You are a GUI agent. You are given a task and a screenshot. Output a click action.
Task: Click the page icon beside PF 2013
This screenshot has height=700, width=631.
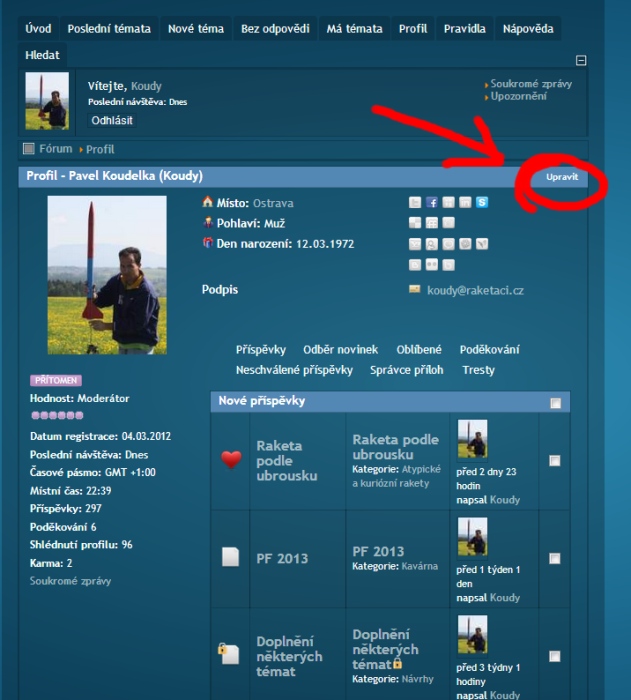pyautogui.click(x=230, y=557)
